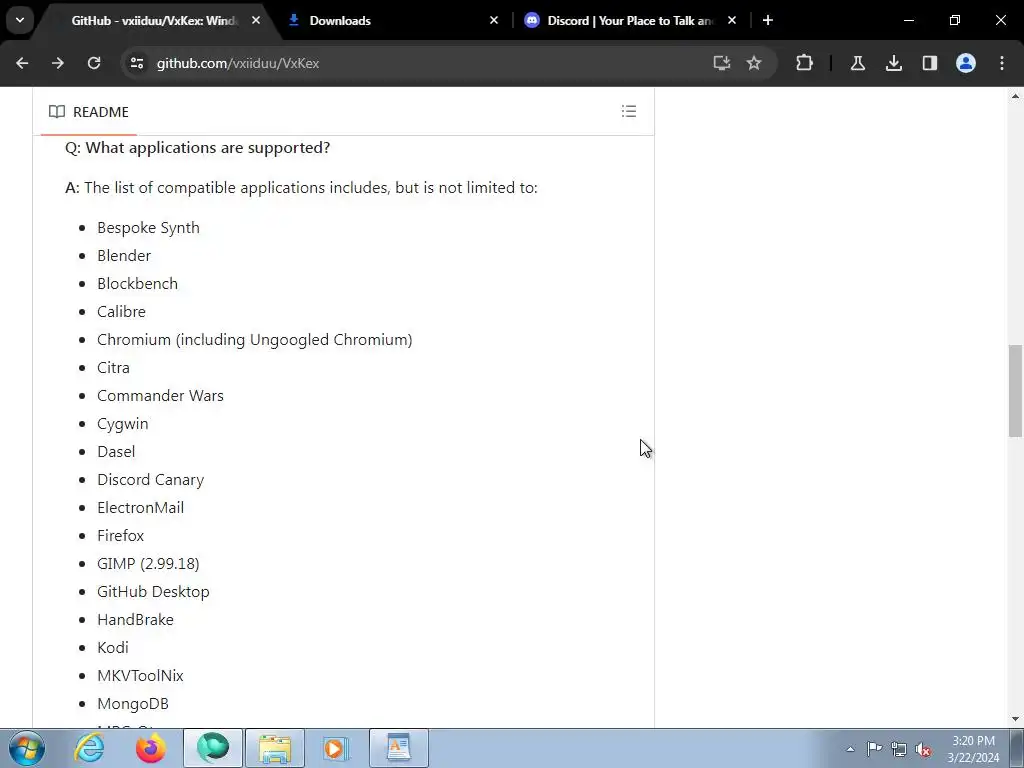Open the Chrome profile avatar
The image size is (1024, 768).
click(966, 63)
